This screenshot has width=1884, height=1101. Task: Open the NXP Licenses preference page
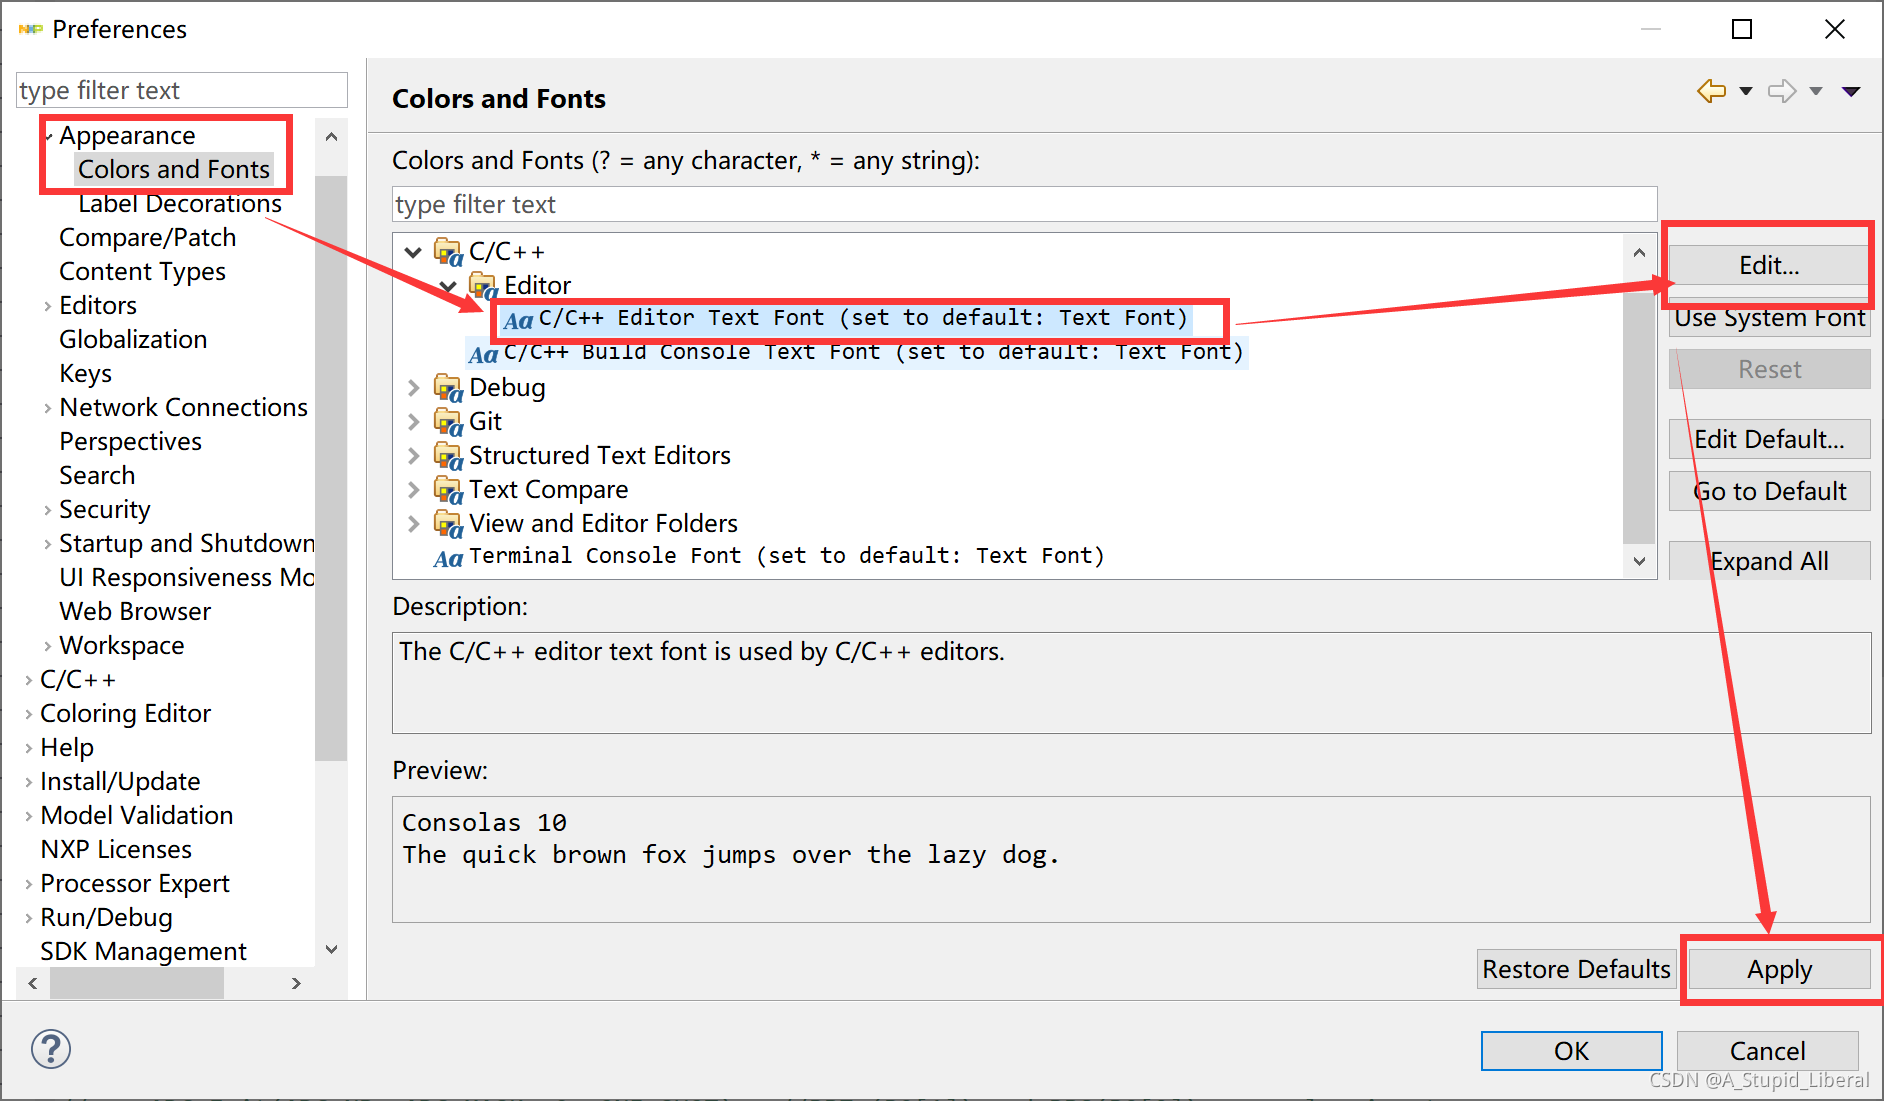[x=116, y=850]
